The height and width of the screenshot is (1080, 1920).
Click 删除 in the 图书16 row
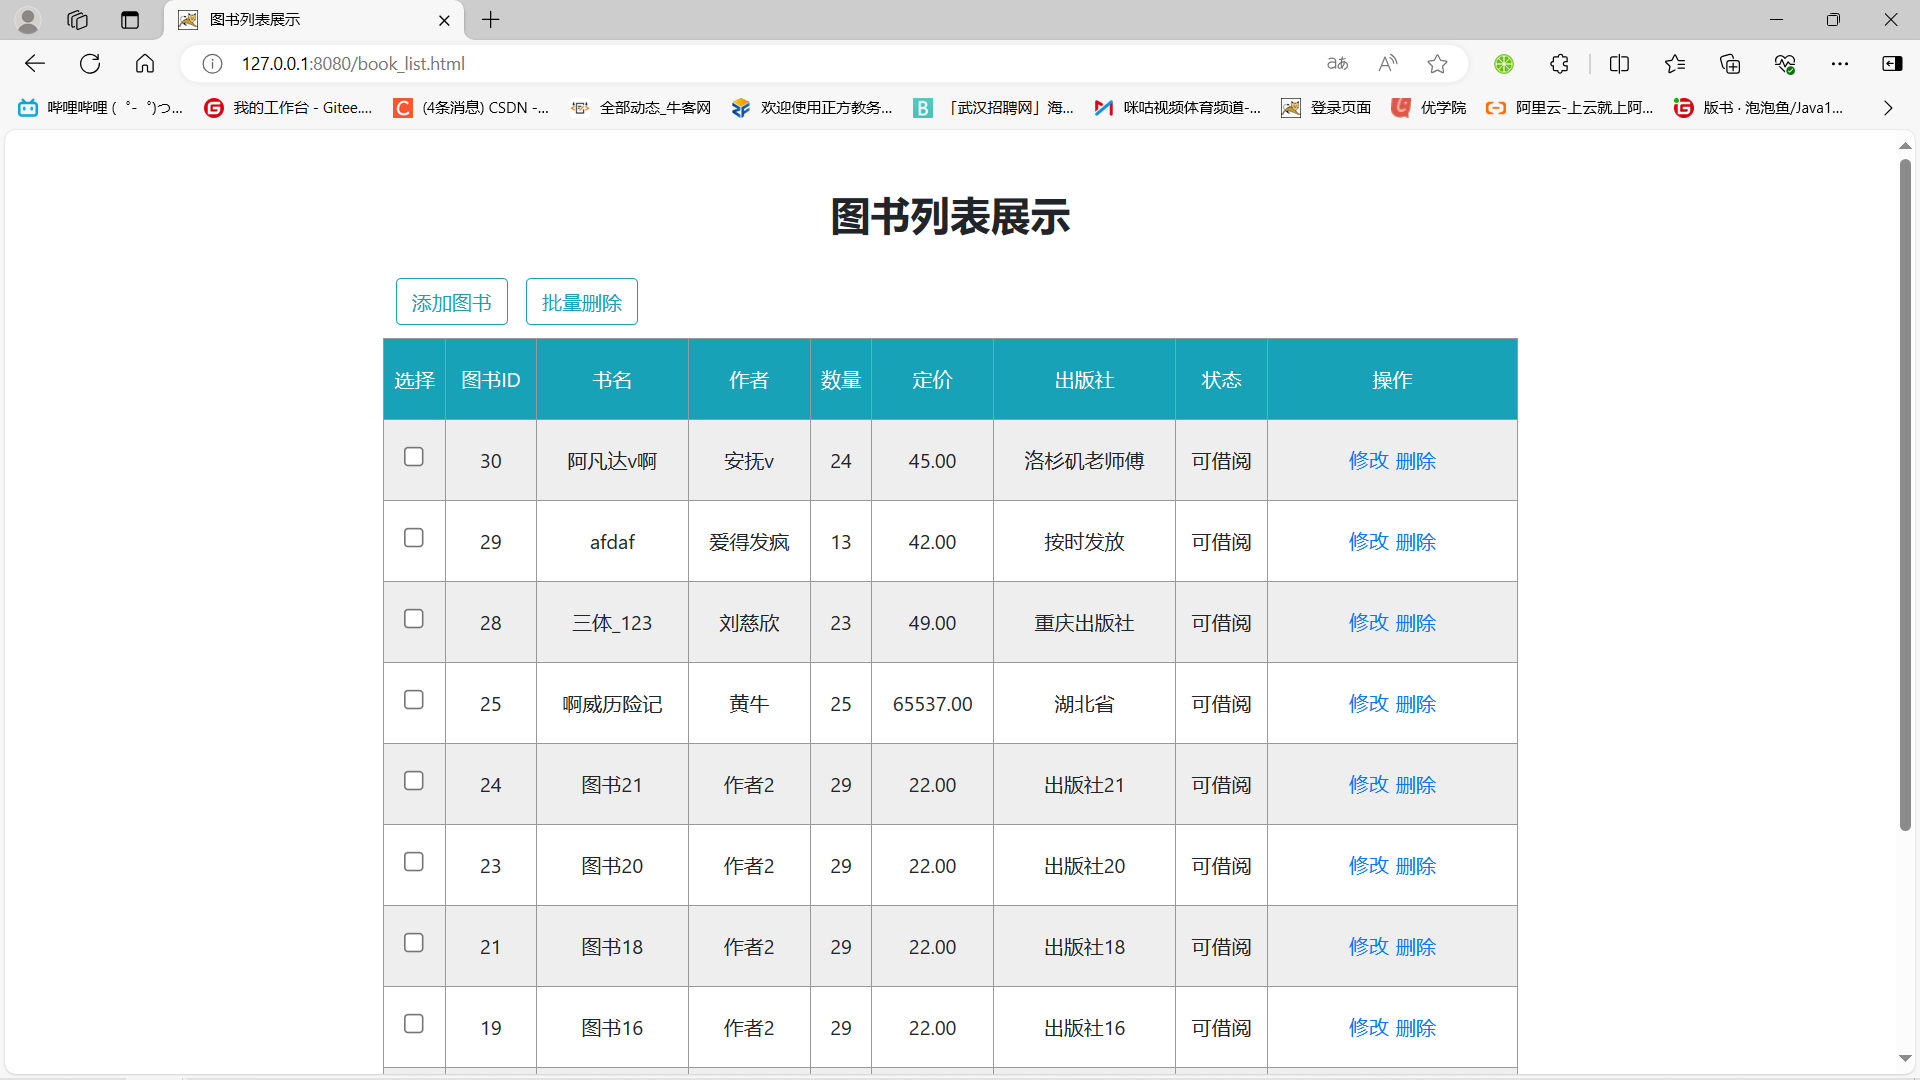point(1416,1028)
